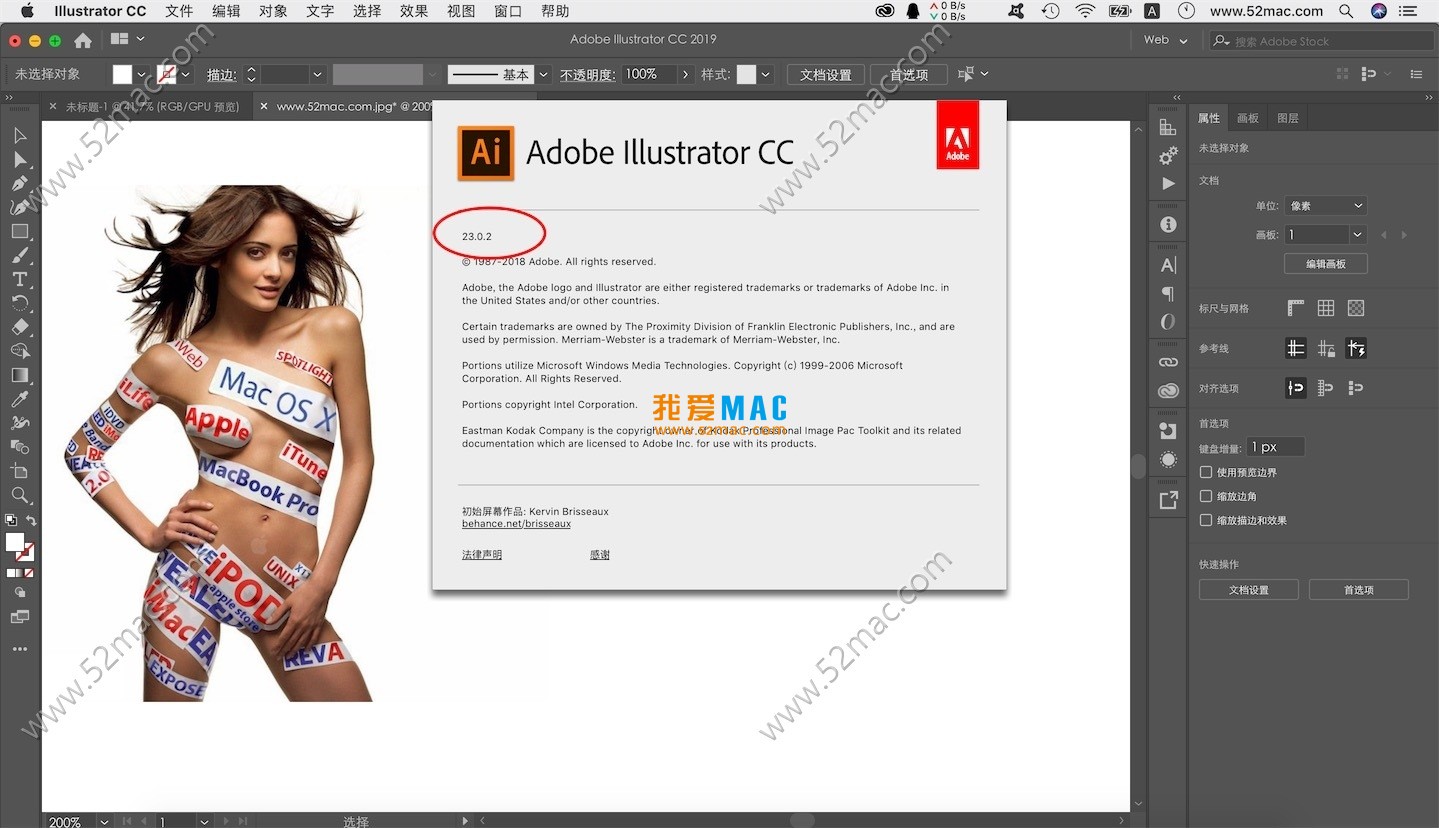Screen dimensions: 1439x828
Task: Open the 文件 menu
Action: click(x=179, y=11)
